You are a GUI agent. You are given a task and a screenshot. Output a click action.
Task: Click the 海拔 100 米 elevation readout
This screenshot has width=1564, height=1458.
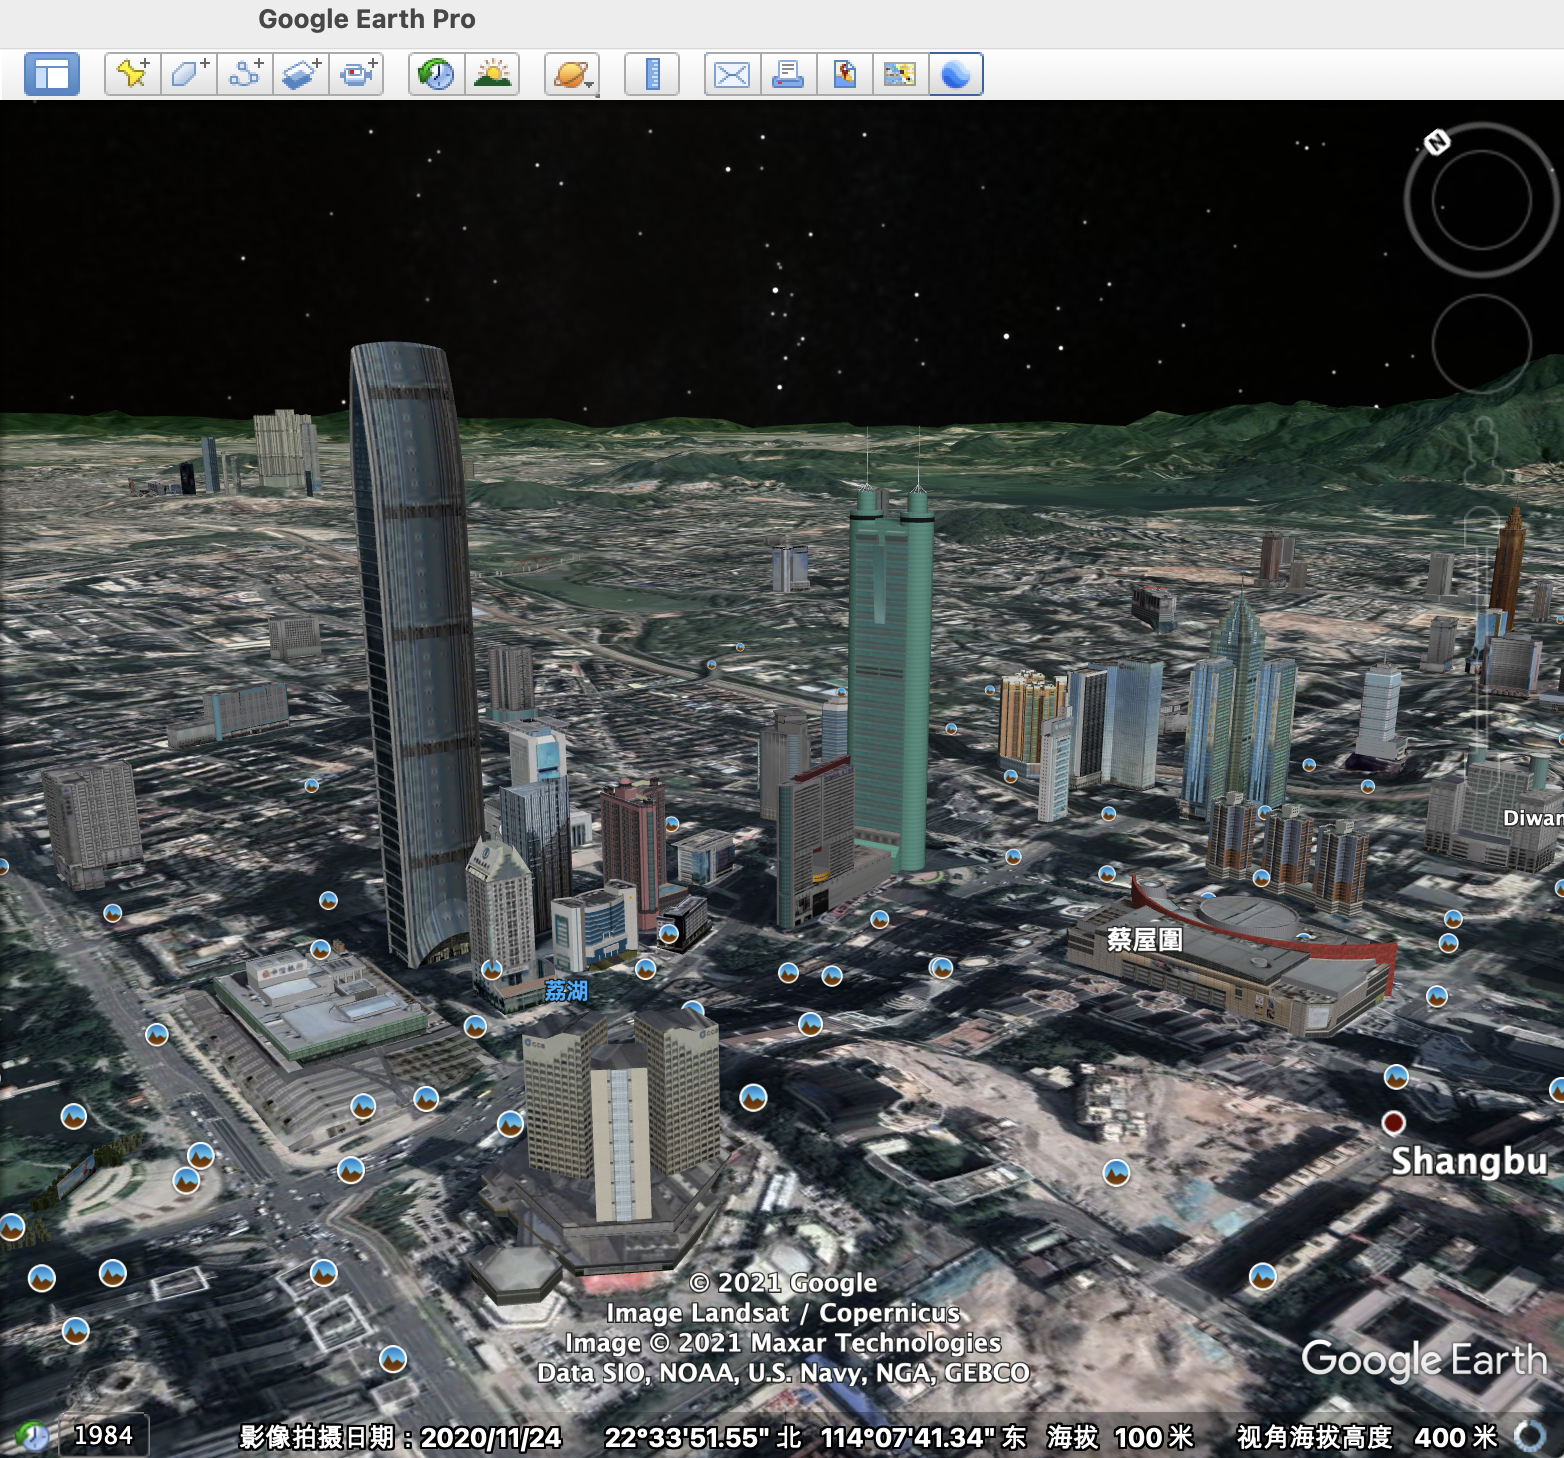click(1120, 1437)
